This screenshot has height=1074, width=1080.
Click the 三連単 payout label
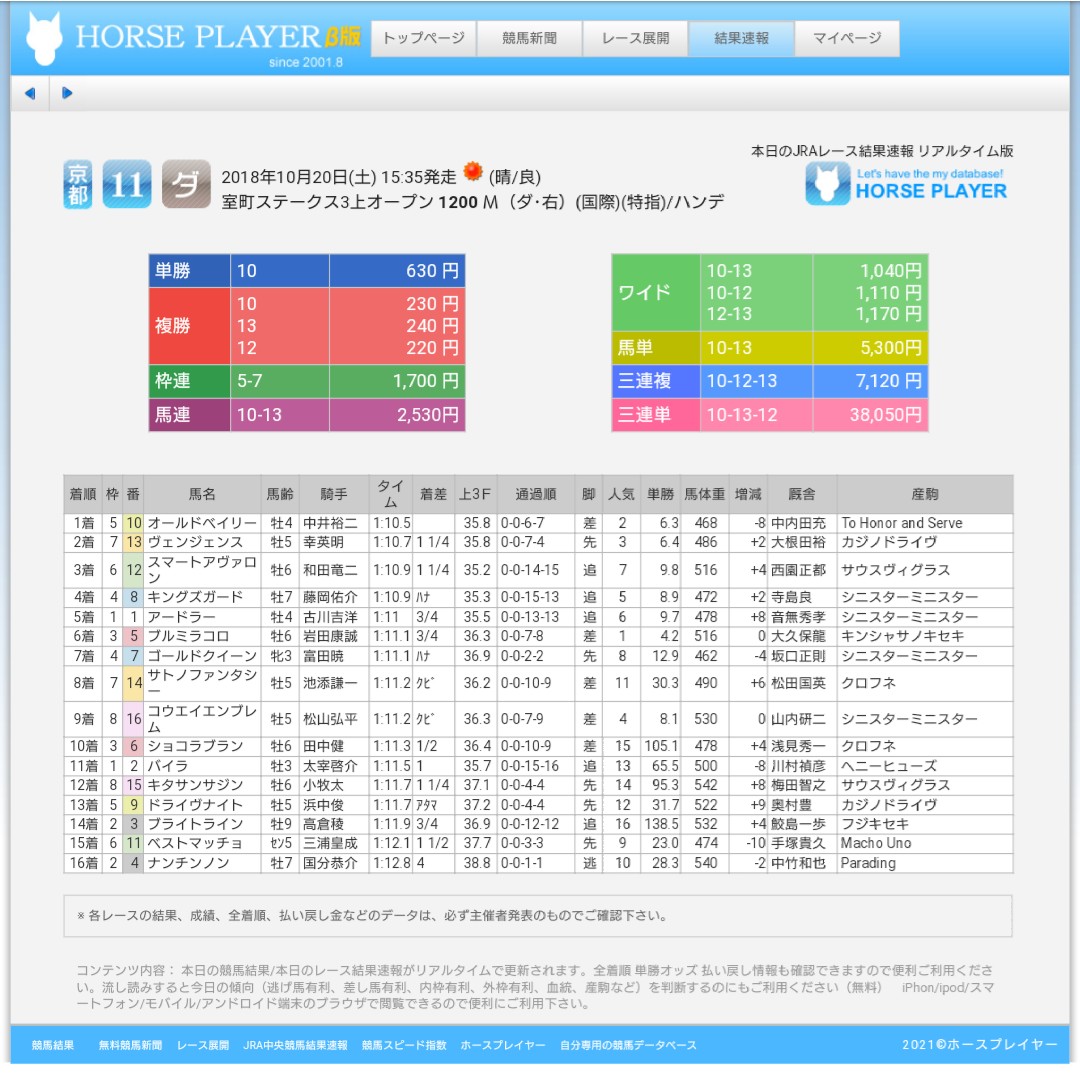pyautogui.click(x=656, y=415)
